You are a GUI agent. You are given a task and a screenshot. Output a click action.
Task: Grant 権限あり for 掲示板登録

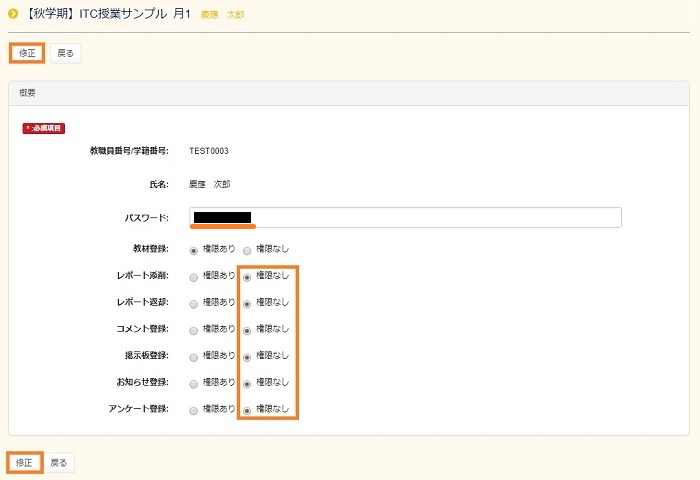coord(194,356)
